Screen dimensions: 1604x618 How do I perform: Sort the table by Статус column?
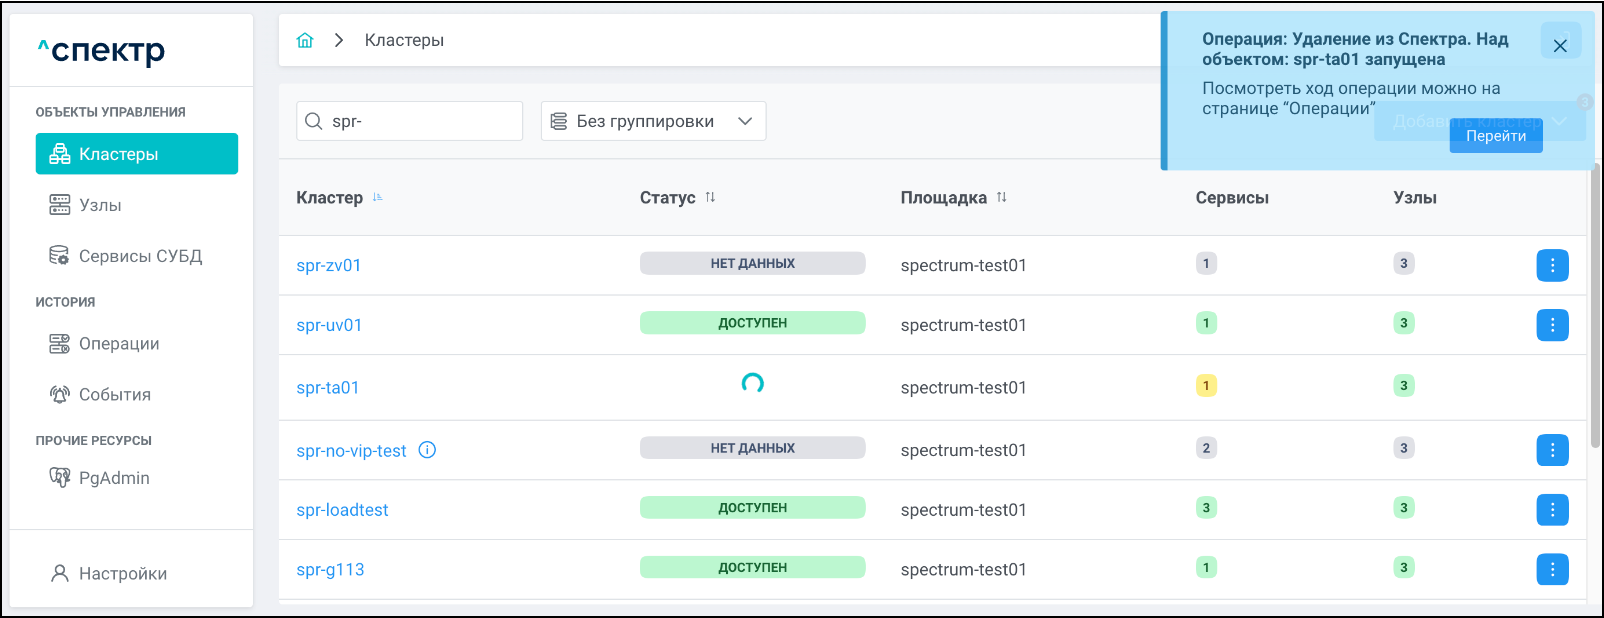(710, 198)
